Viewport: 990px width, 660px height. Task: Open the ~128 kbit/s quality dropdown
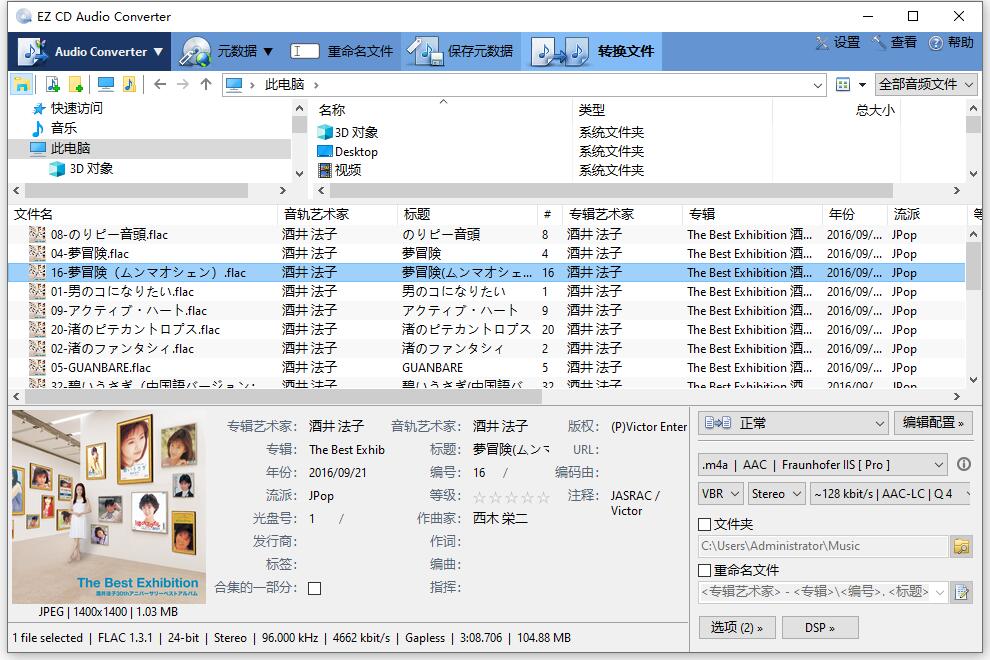[x=891, y=493]
